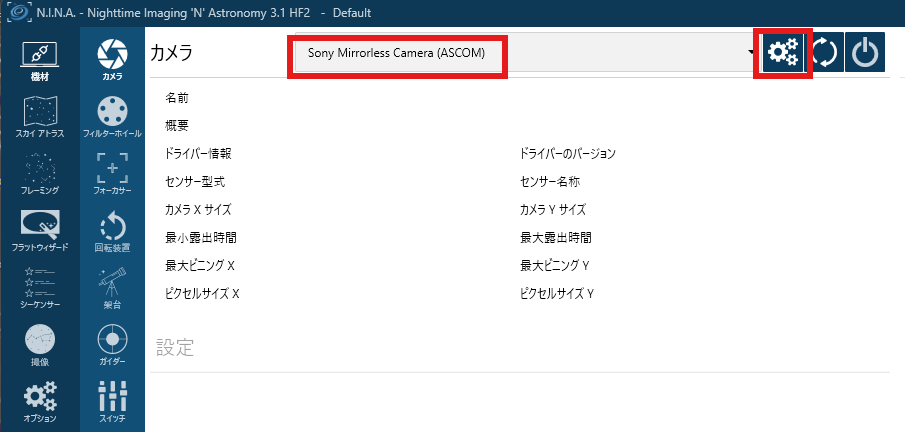The height and width of the screenshot is (432, 905).
Task: Click the センサー名称 label
Action: [550, 182]
